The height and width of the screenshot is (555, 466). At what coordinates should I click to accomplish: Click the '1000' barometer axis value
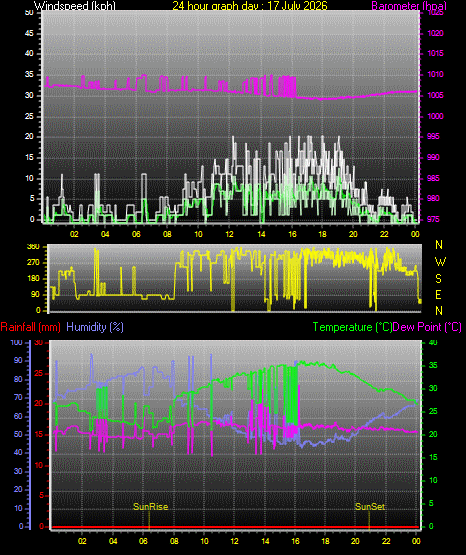point(436,116)
